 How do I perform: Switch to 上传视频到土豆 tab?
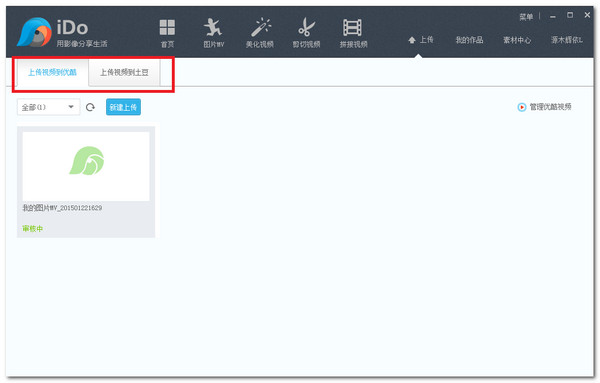coord(124,72)
